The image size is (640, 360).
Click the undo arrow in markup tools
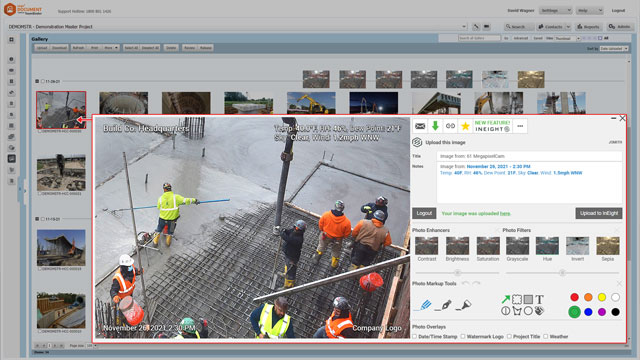(x=465, y=283)
